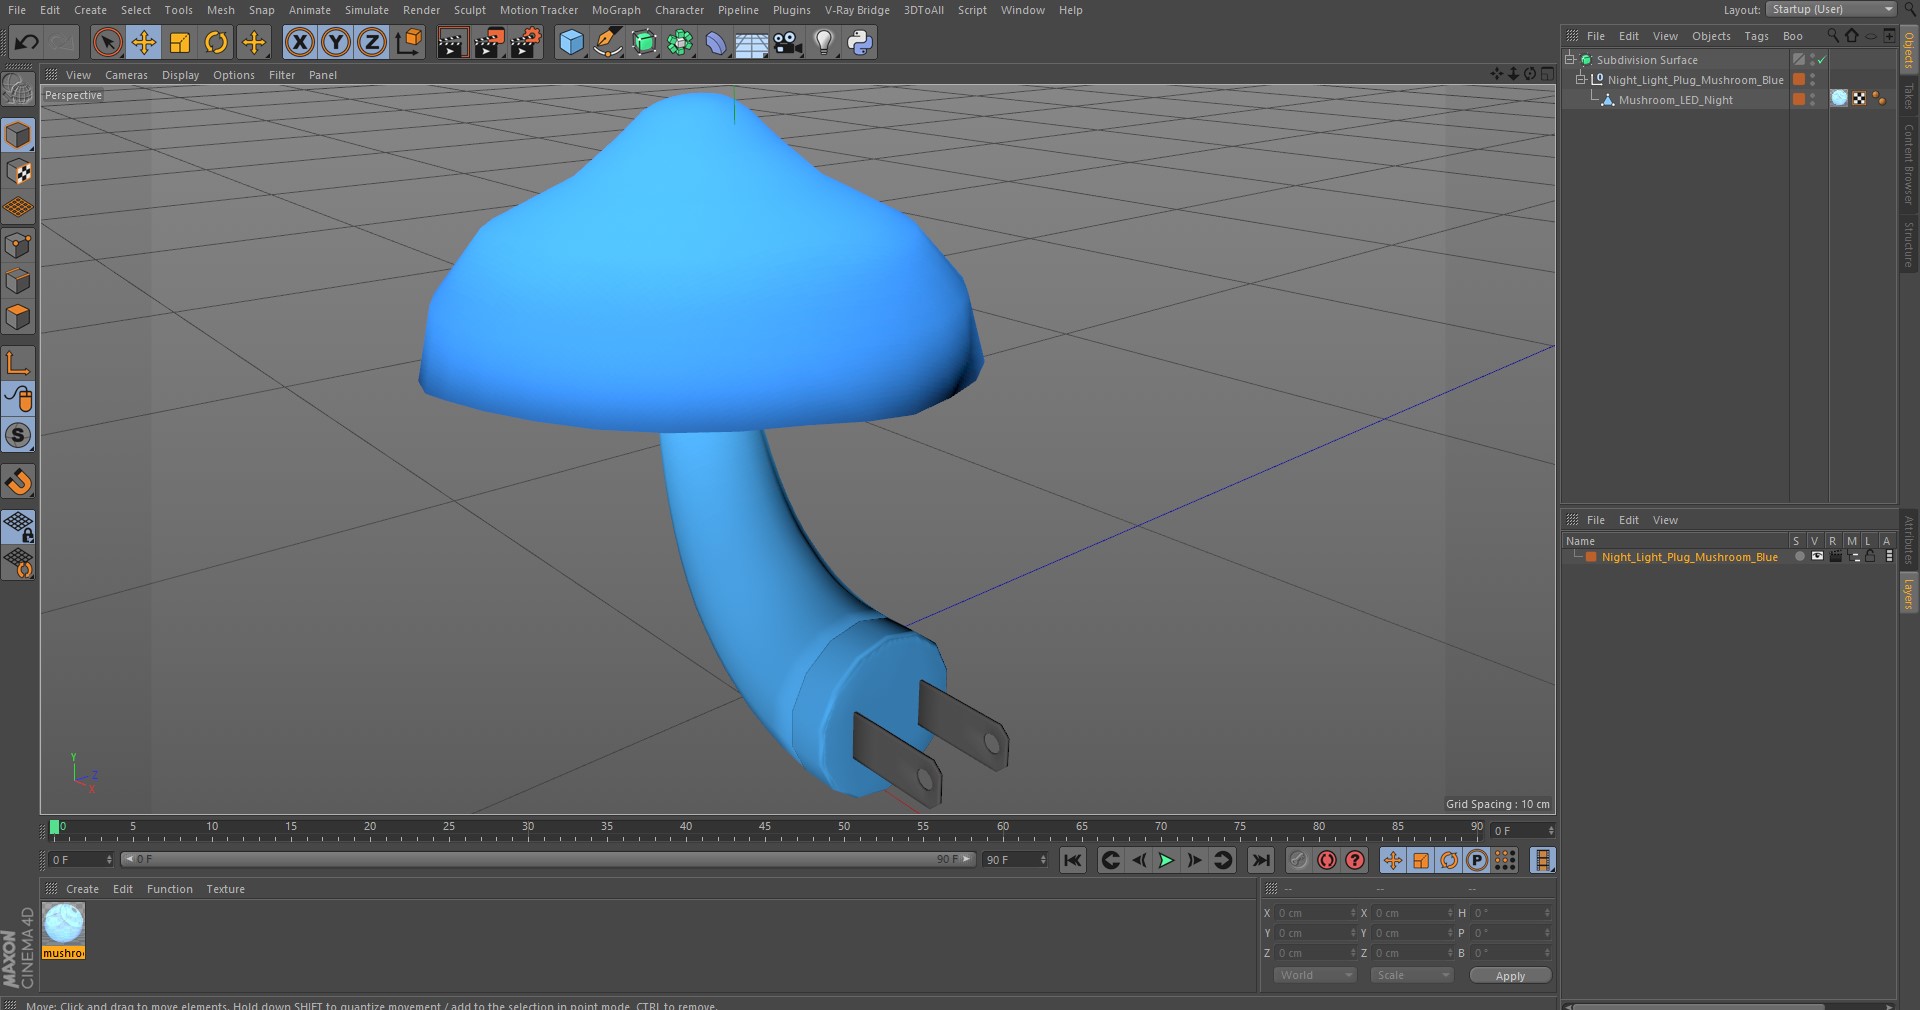Open the spline pen tool
Screen dimensions: 1920x1010
click(607, 42)
